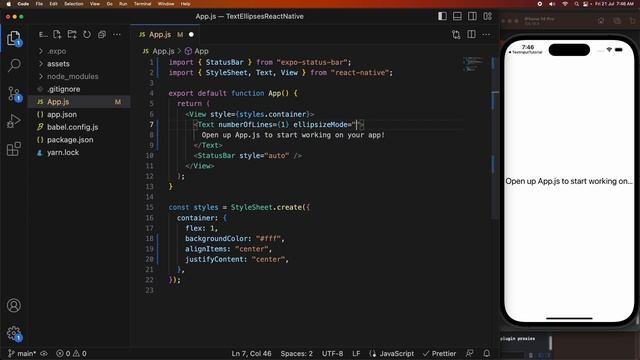Place cursor on line 8 text content
The image size is (640, 360).
point(293,135)
